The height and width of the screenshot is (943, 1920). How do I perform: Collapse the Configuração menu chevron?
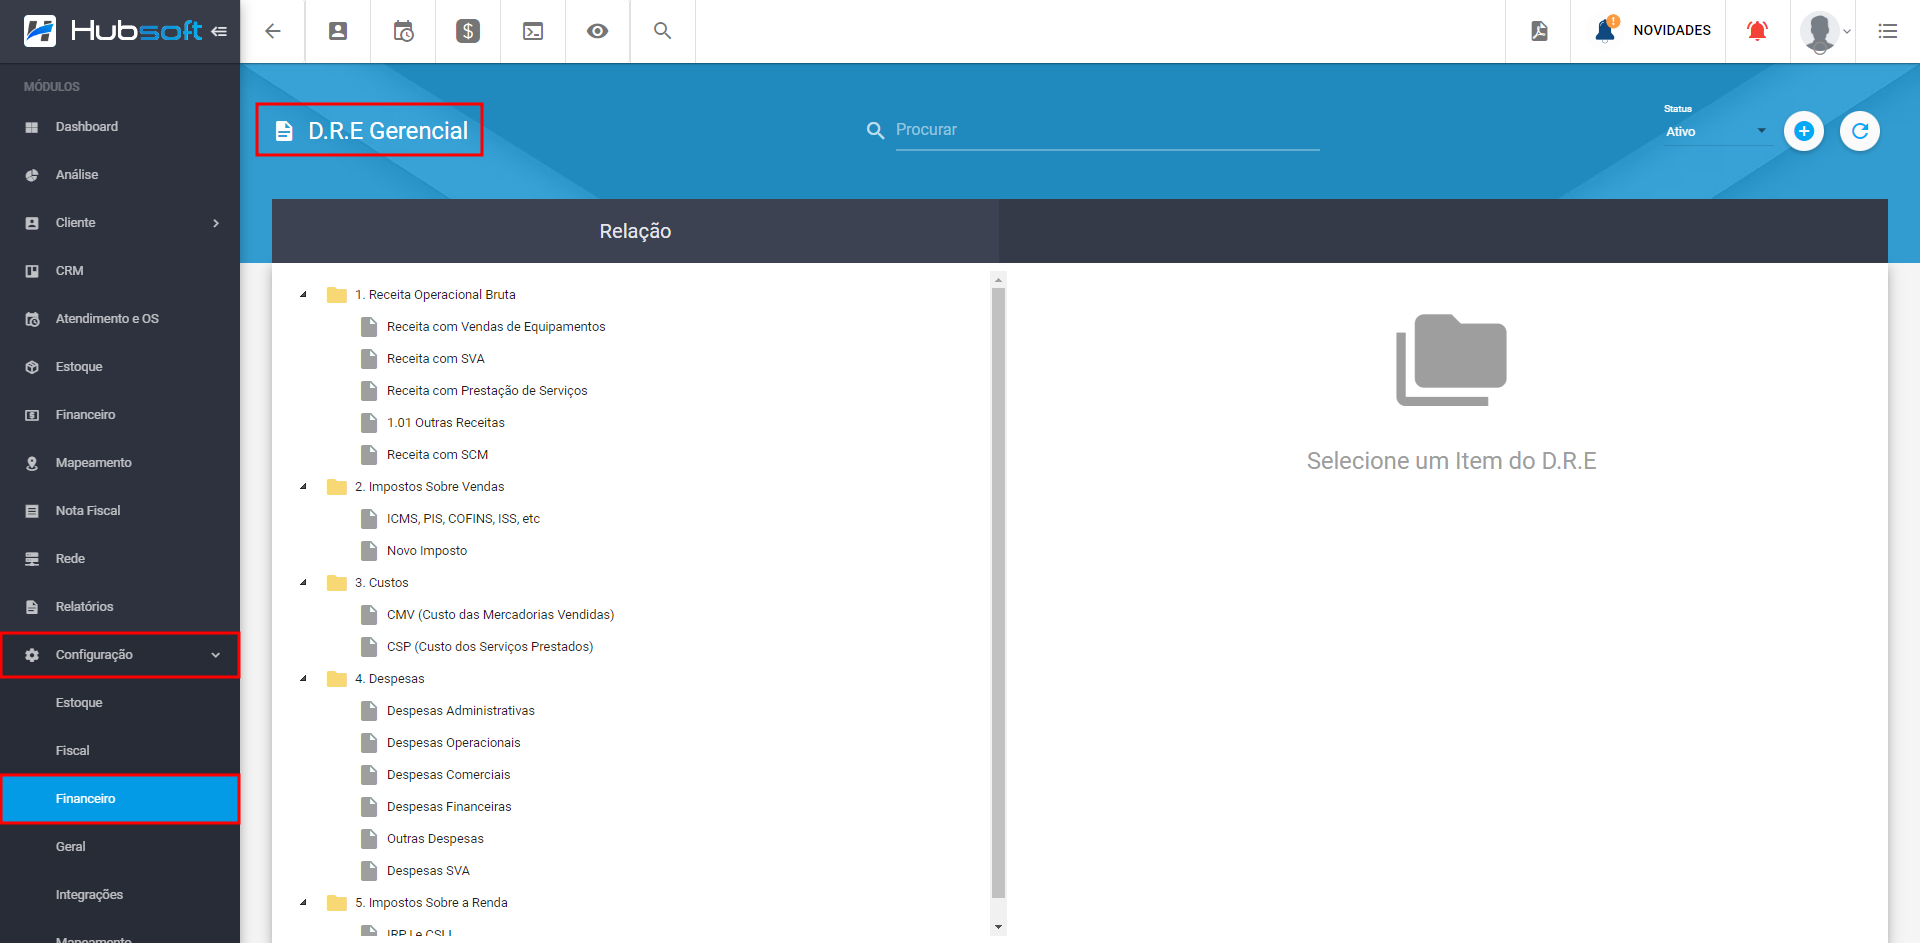216,655
